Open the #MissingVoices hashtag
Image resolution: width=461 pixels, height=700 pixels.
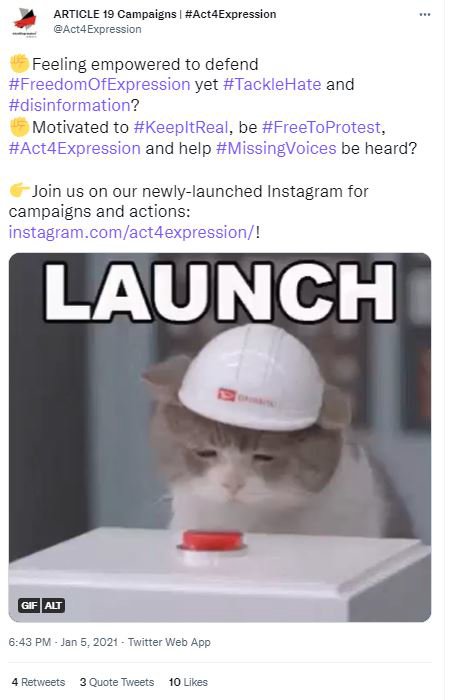pyautogui.click(x=276, y=148)
